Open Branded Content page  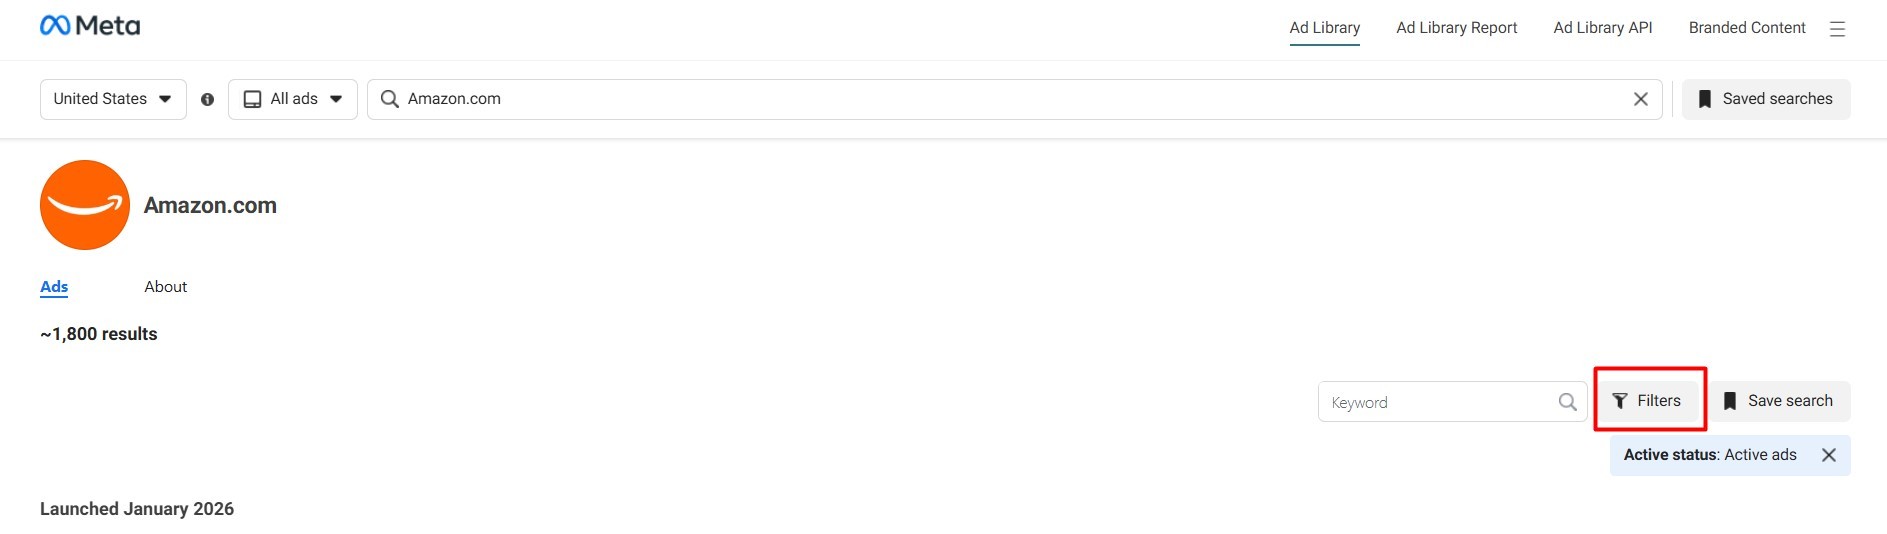pyautogui.click(x=1746, y=28)
